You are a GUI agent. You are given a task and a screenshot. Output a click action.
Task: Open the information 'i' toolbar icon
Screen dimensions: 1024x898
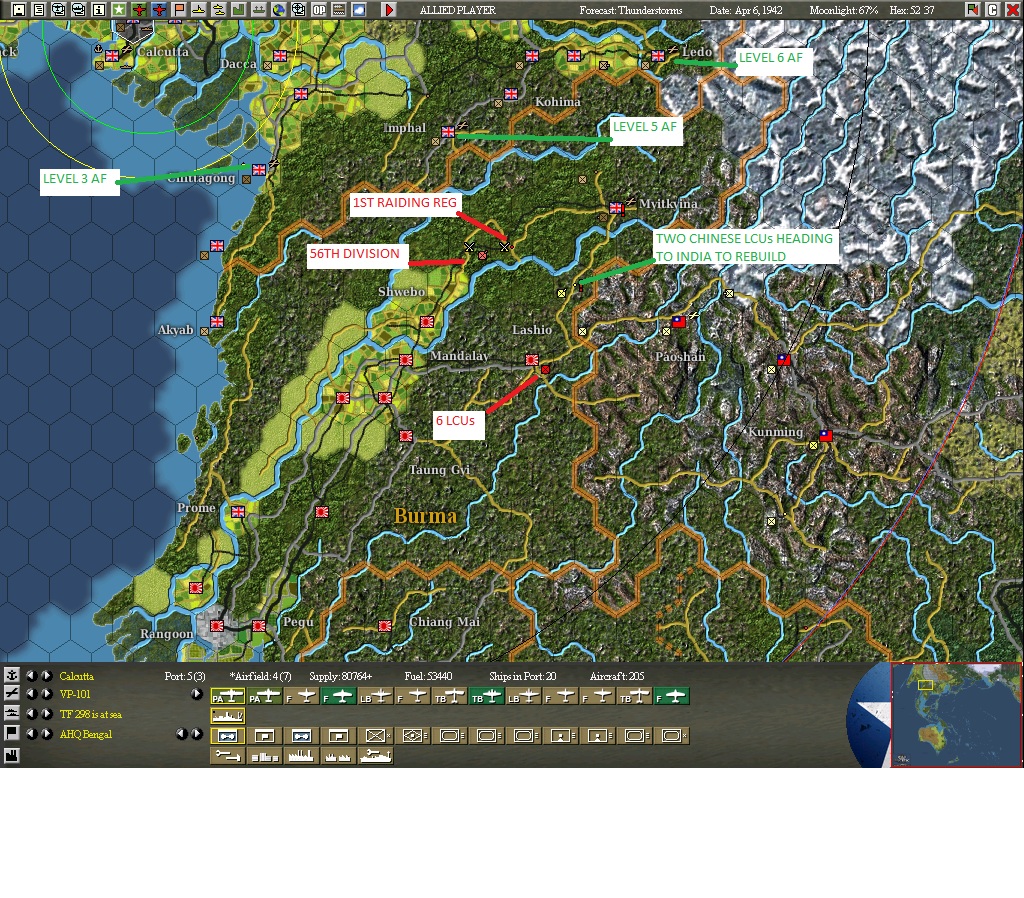(99, 10)
